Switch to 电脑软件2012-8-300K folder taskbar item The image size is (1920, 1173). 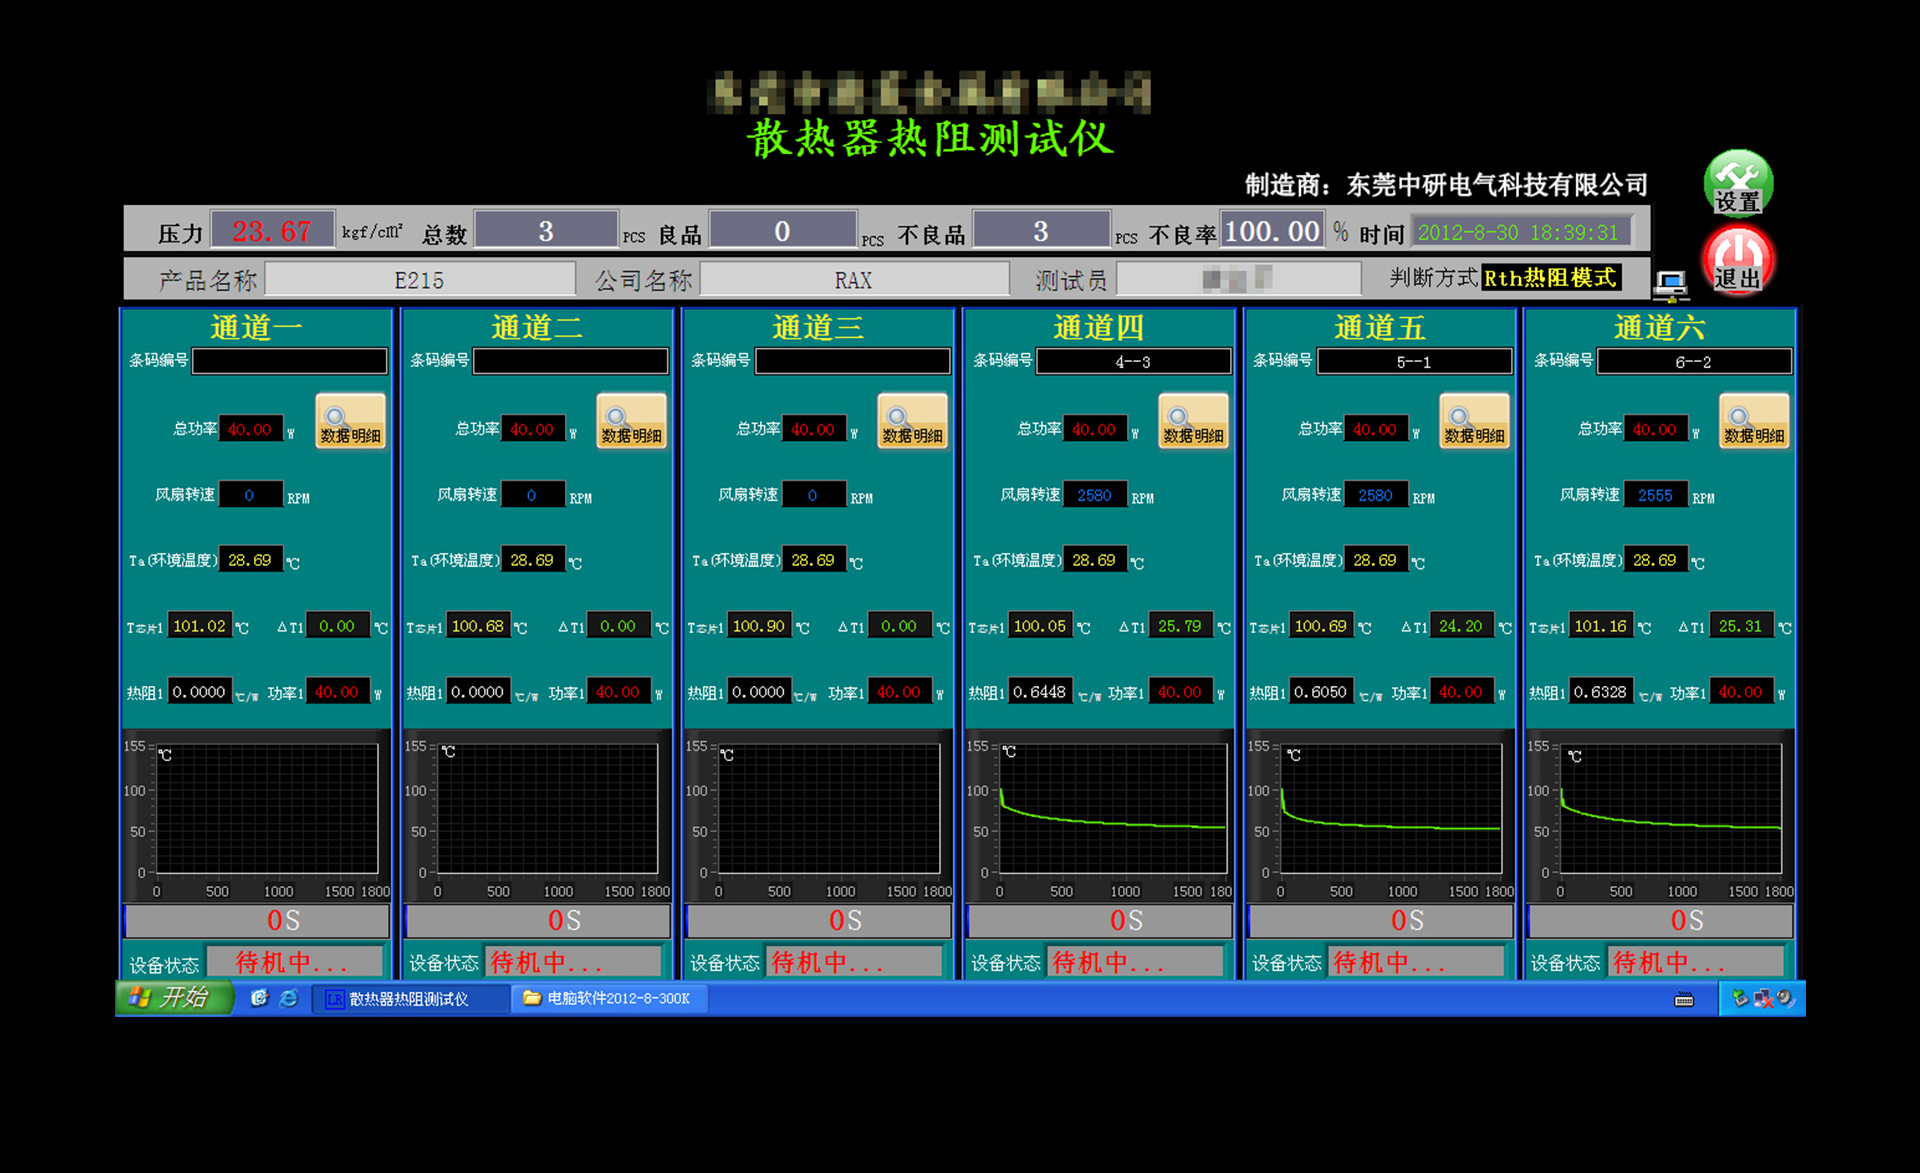(x=609, y=998)
